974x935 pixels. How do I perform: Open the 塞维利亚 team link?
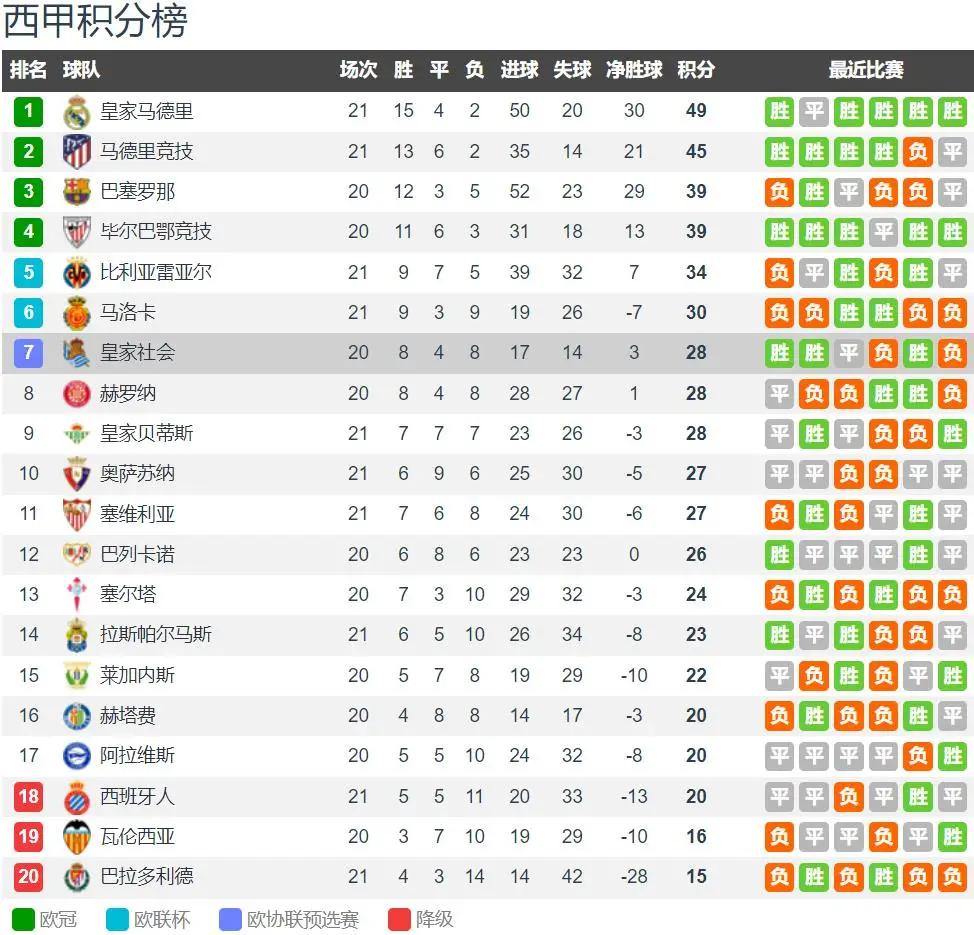pos(138,514)
